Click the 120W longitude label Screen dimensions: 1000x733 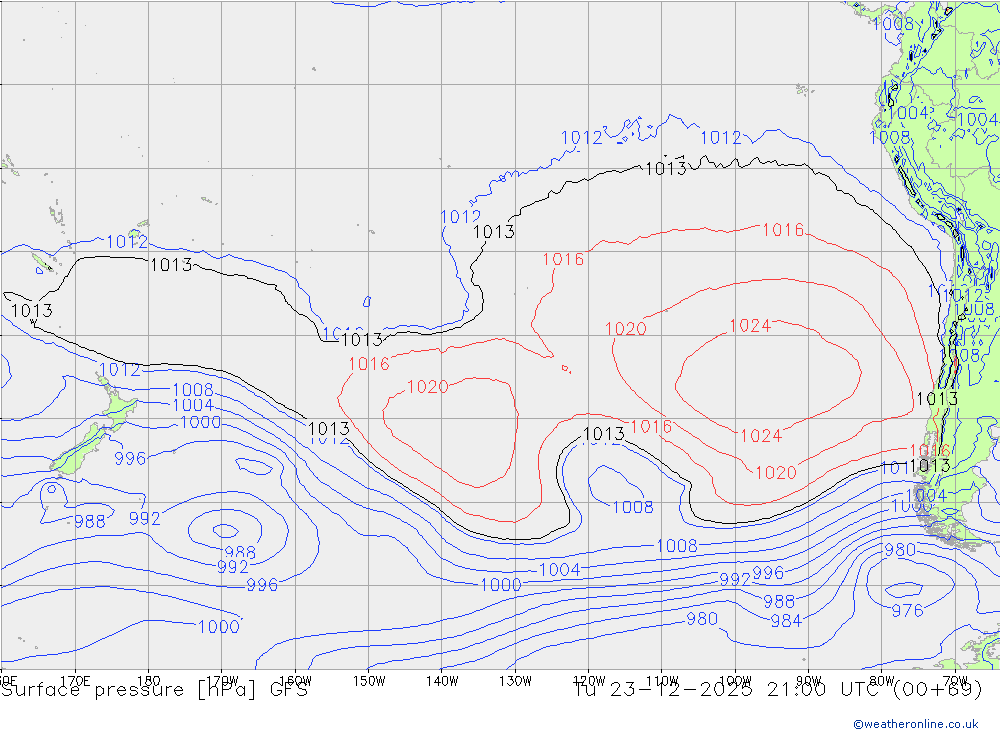pos(588,680)
